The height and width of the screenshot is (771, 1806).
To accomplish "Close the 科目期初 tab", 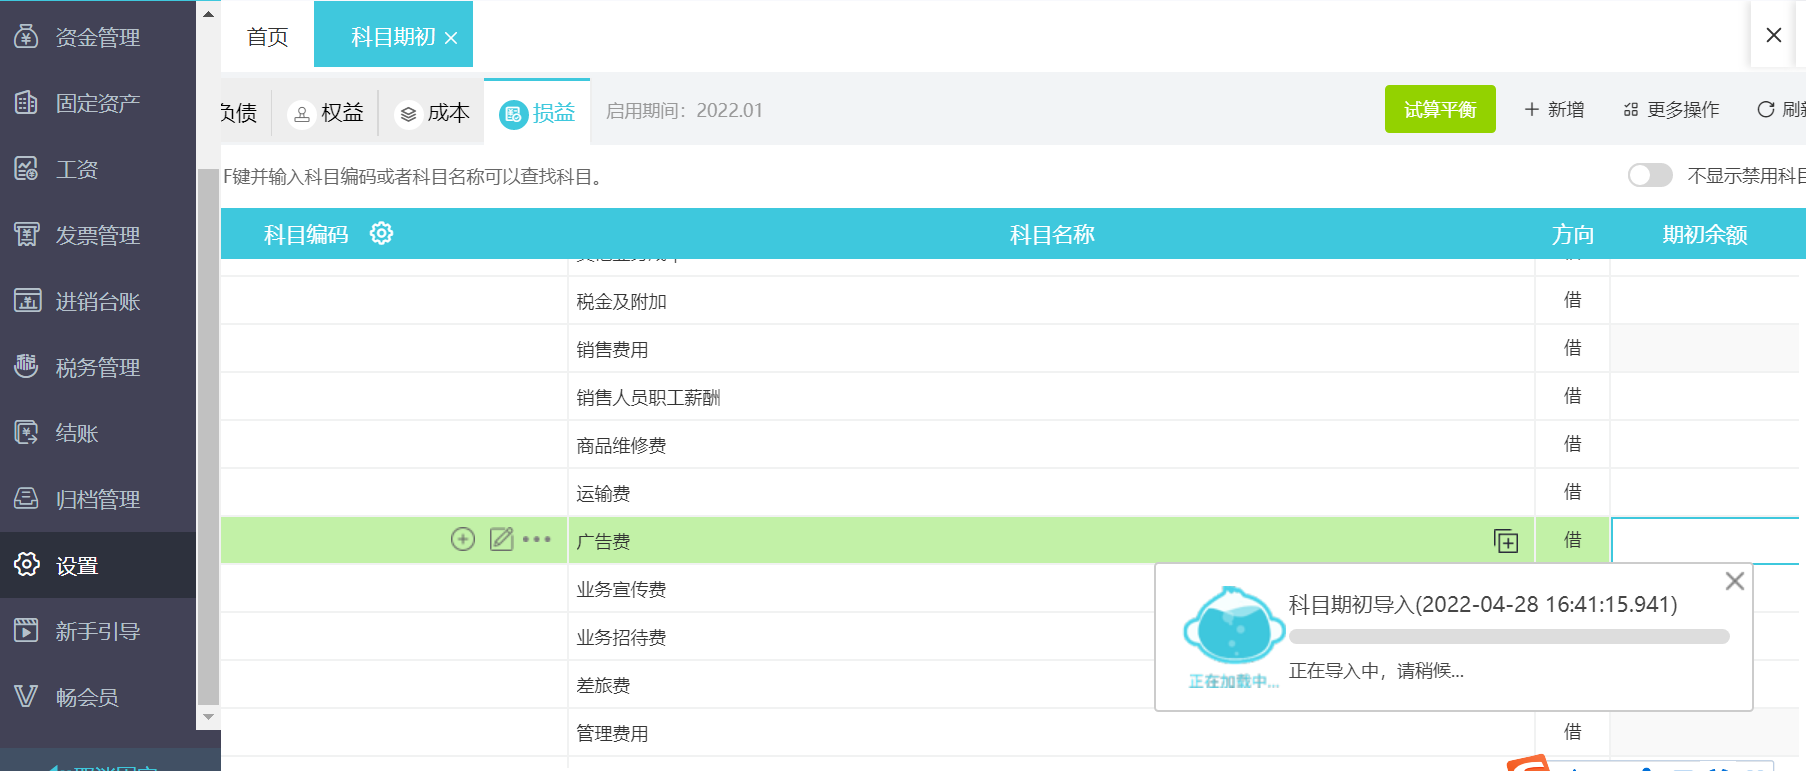I will pos(451,38).
